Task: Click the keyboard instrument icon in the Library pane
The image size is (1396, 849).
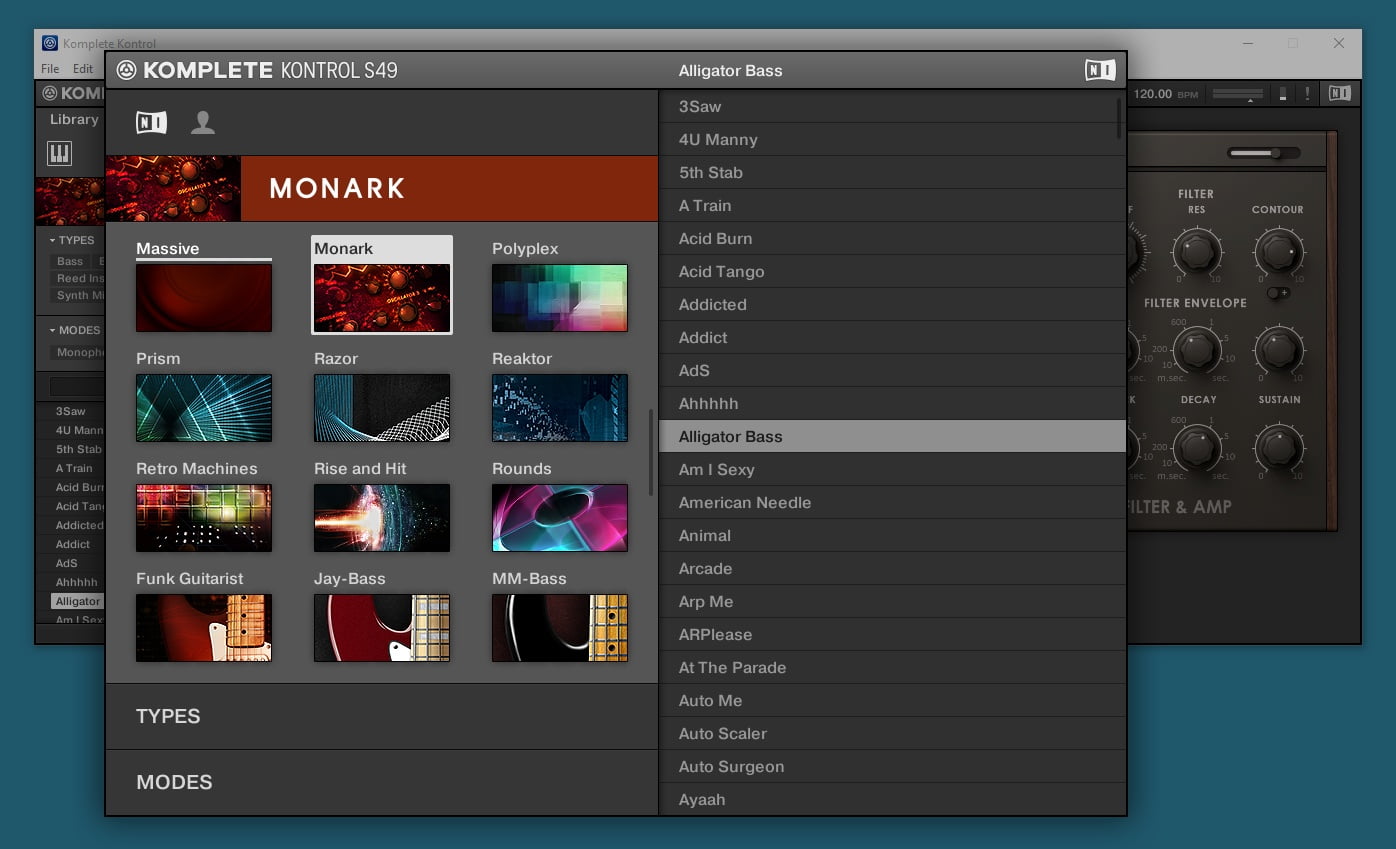Action: (x=59, y=153)
